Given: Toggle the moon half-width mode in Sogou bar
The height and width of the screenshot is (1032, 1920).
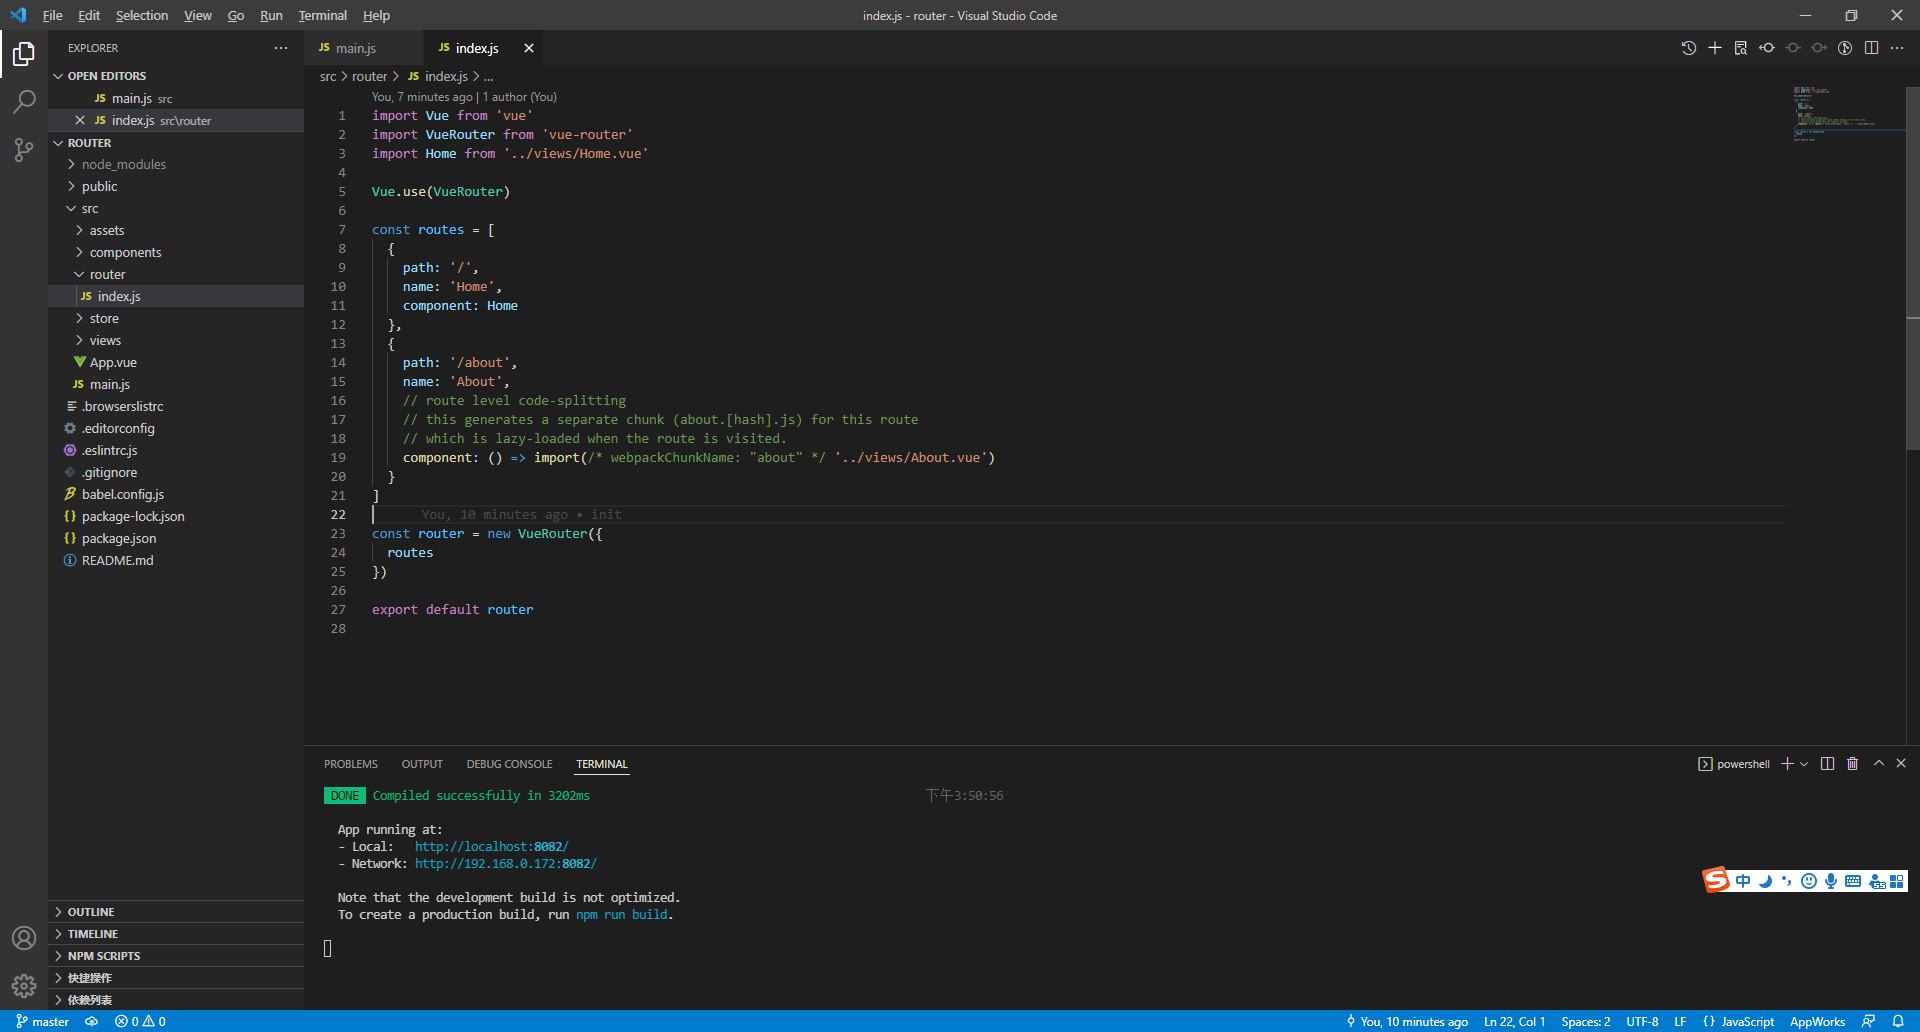Looking at the screenshot, I should 1765,881.
